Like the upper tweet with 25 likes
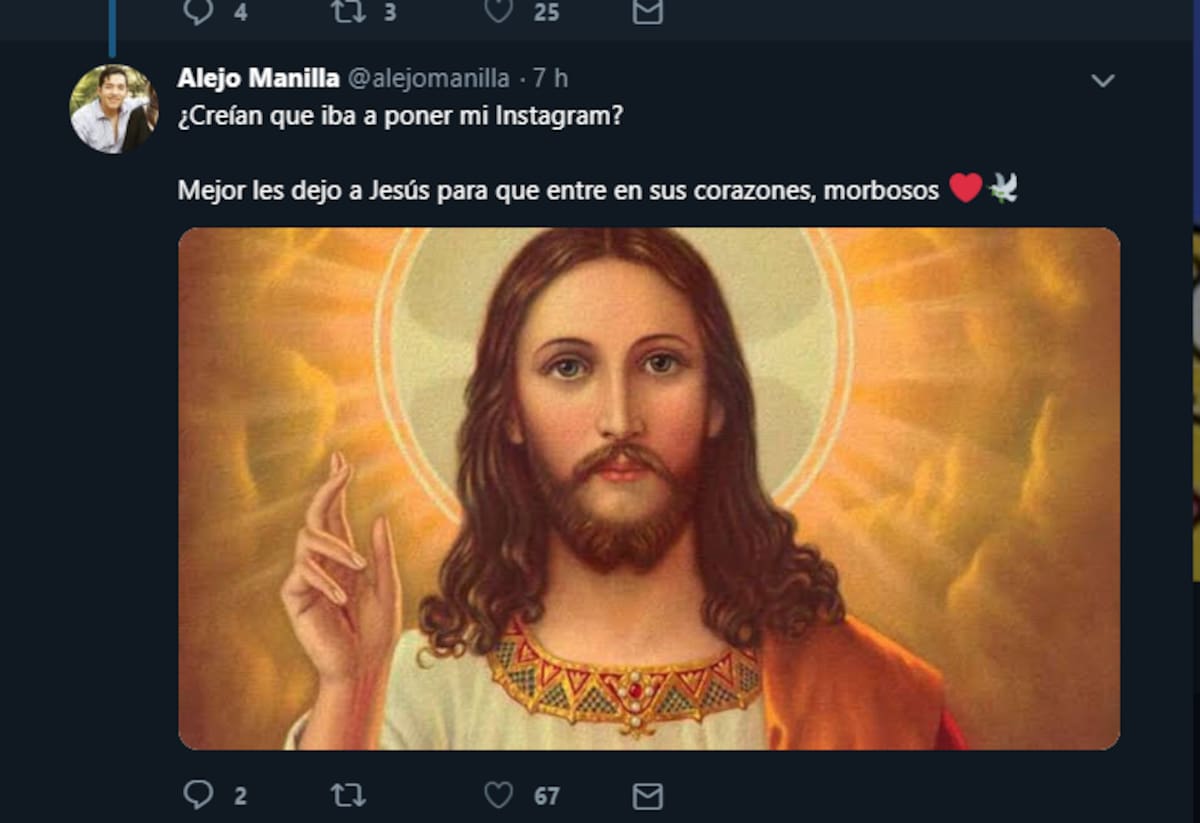Image resolution: width=1200 pixels, height=823 pixels. click(498, 11)
